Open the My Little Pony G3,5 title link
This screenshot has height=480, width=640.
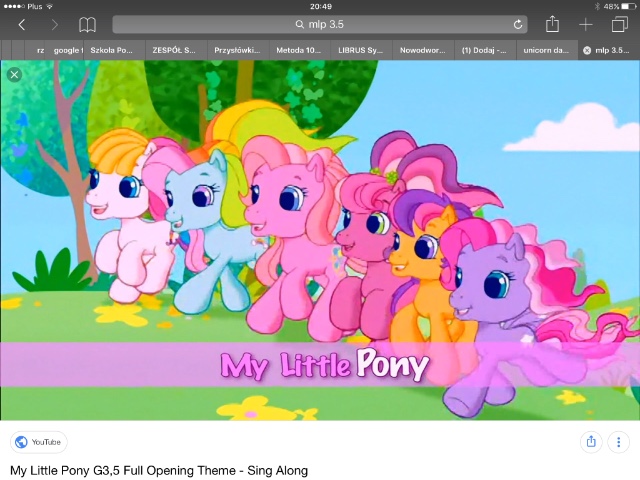pos(159,470)
